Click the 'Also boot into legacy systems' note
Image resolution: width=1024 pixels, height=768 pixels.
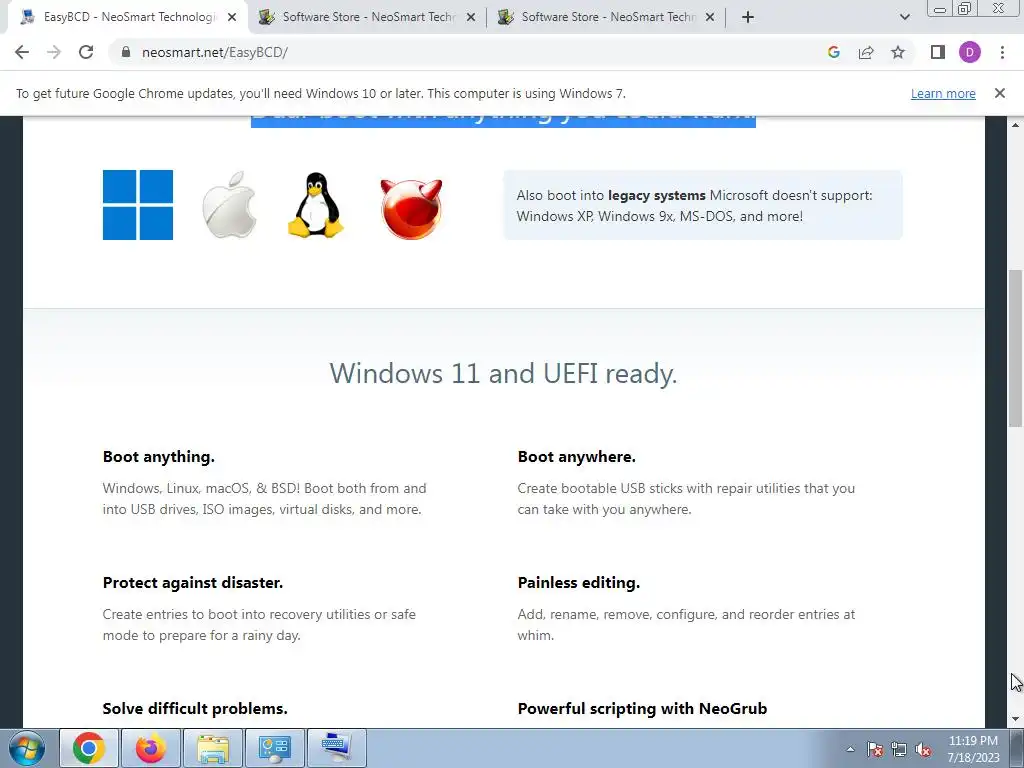coord(703,205)
